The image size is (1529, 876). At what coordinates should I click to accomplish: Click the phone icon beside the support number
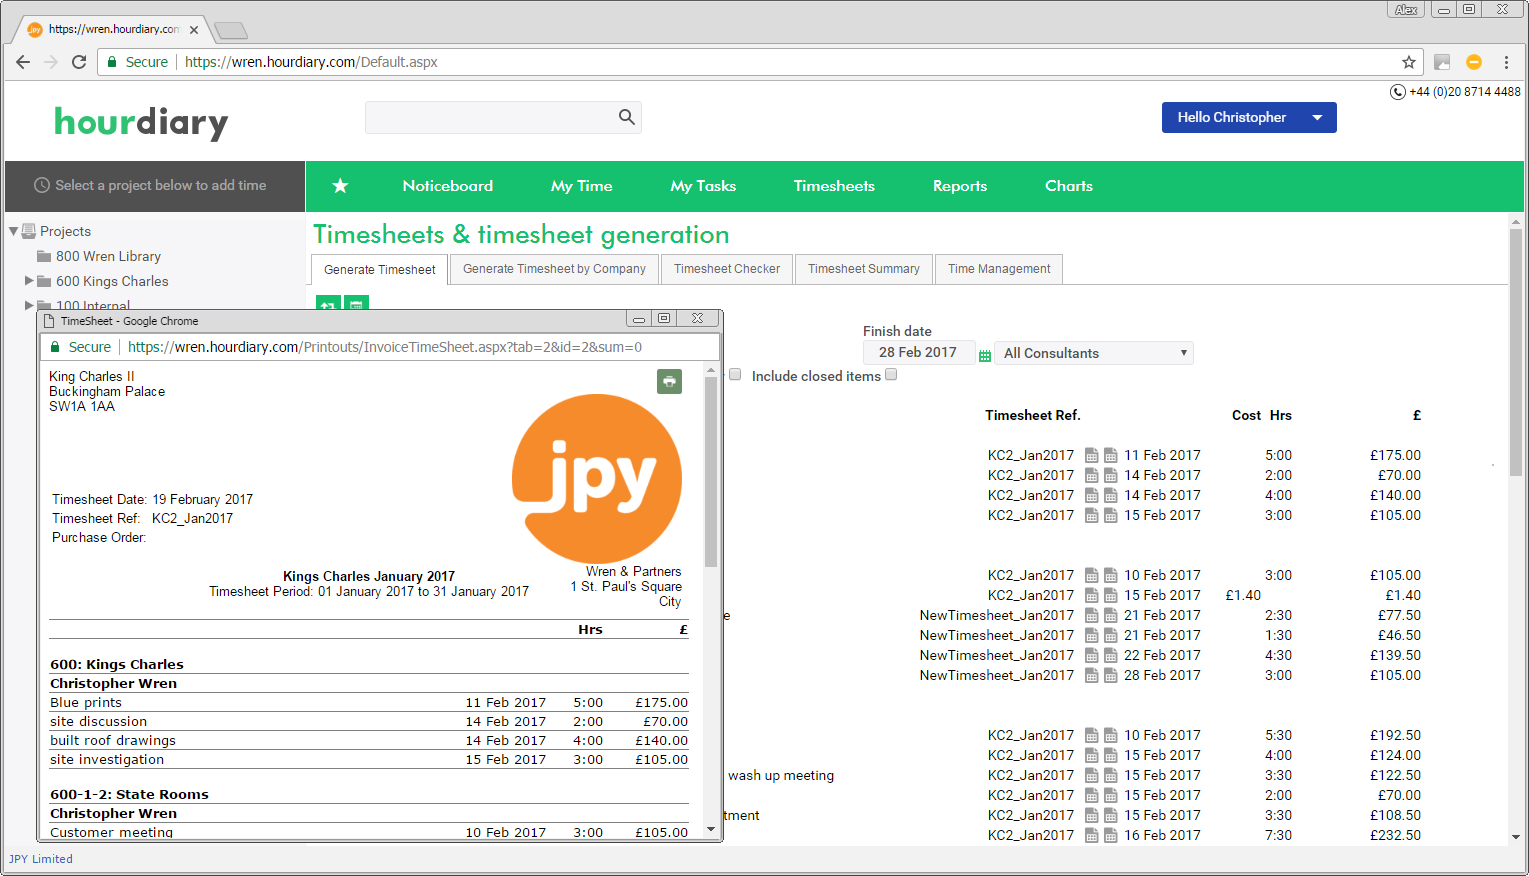(x=1396, y=91)
